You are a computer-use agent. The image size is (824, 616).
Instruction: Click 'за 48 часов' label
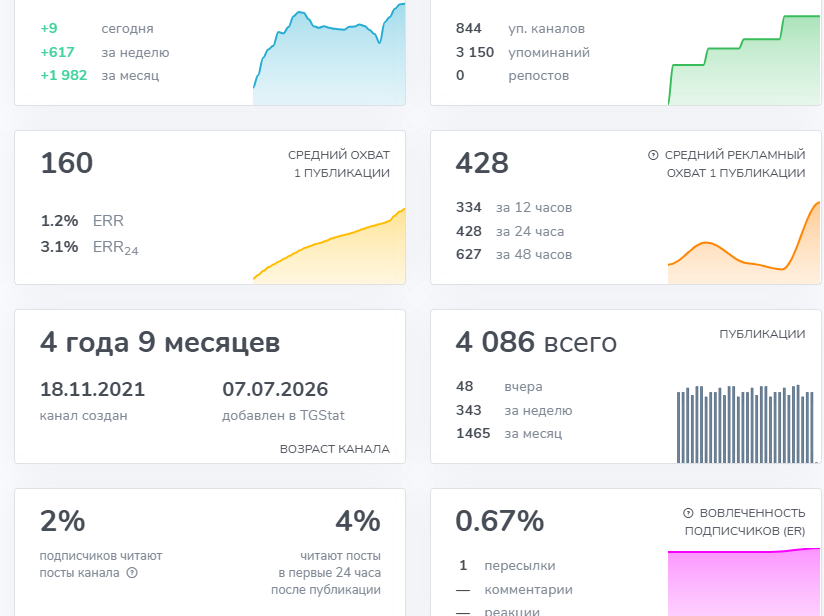[534, 254]
